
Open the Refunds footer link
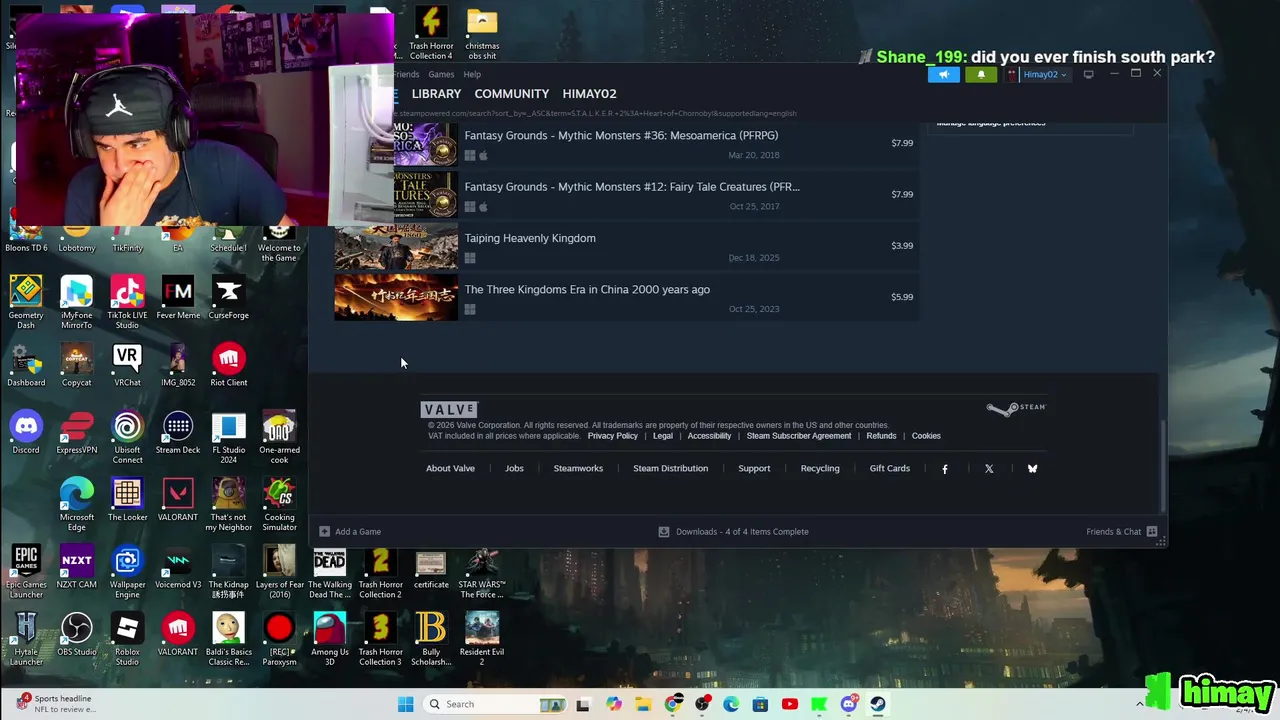881,436
